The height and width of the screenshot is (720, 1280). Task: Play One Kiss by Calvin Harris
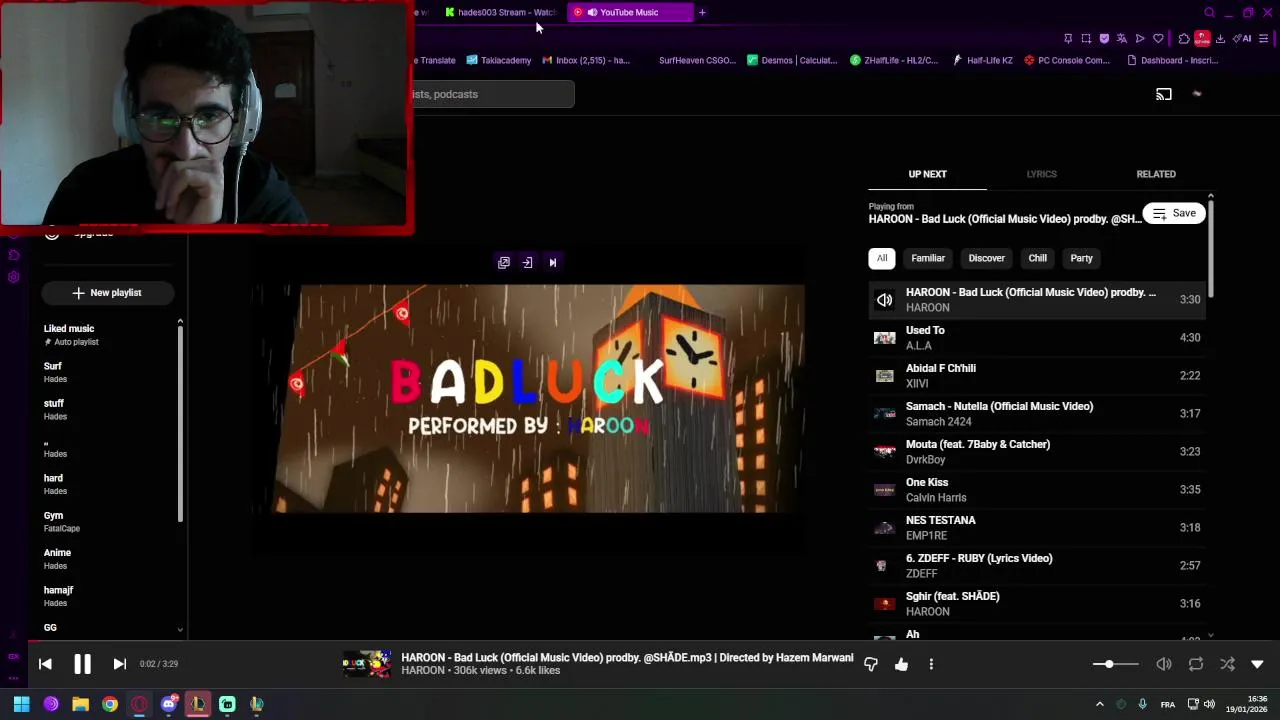(1037, 490)
